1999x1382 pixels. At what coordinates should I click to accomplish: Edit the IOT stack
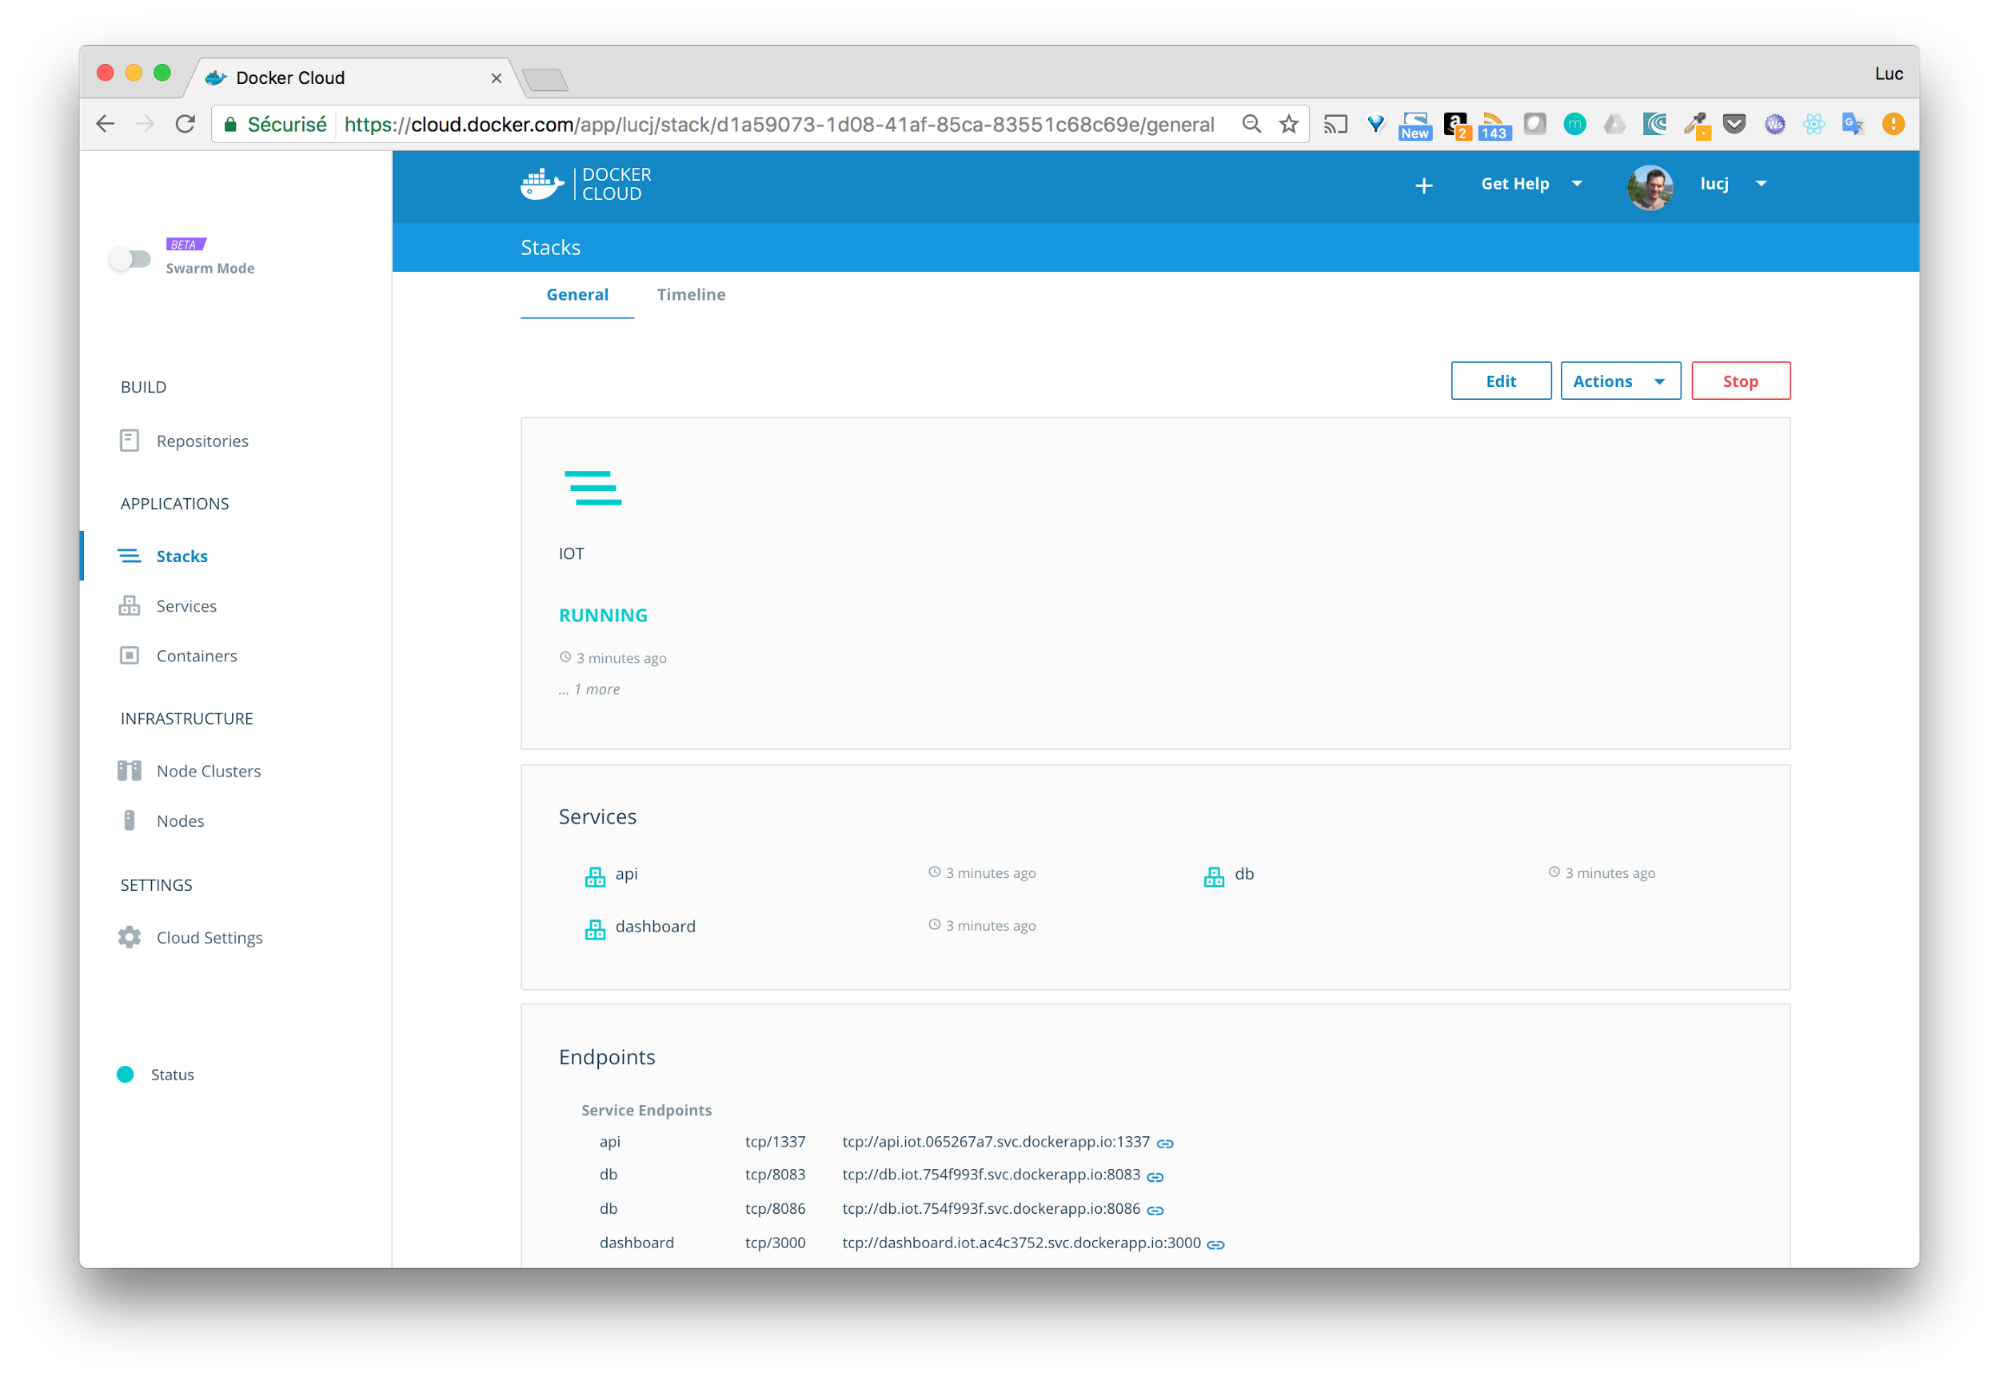point(1500,380)
